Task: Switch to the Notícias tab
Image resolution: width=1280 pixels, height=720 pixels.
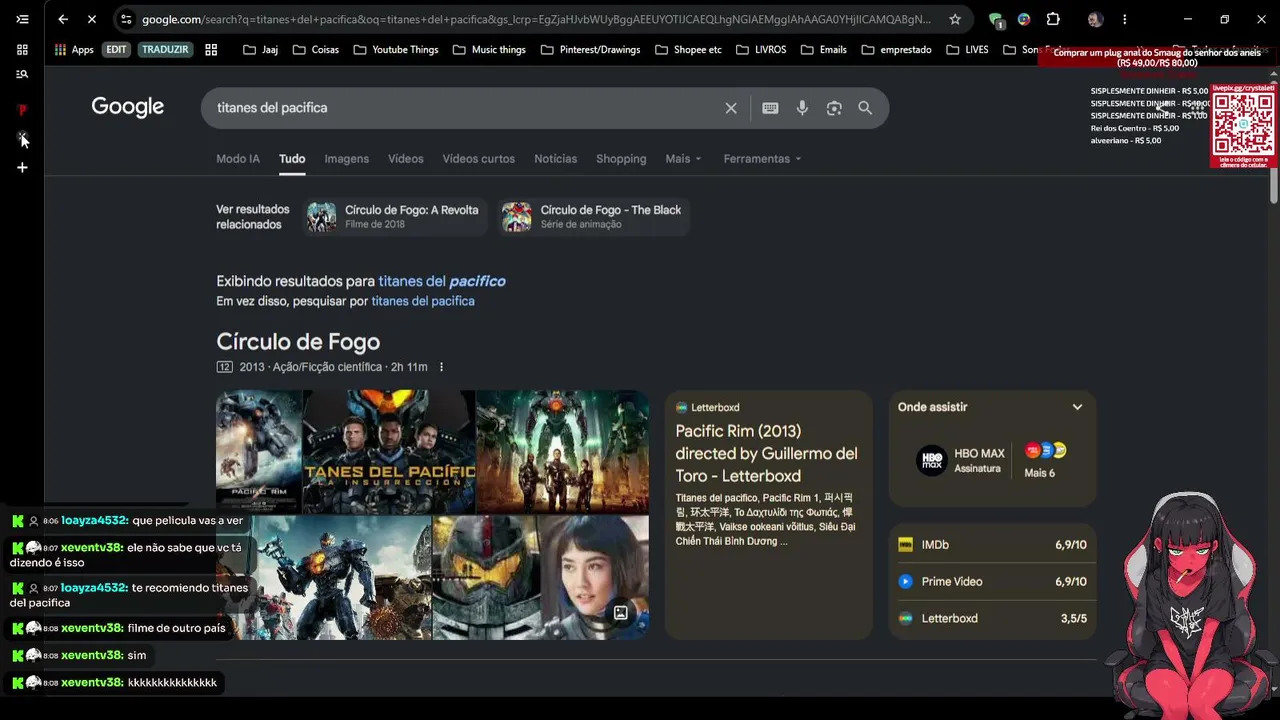Action: 556,159
